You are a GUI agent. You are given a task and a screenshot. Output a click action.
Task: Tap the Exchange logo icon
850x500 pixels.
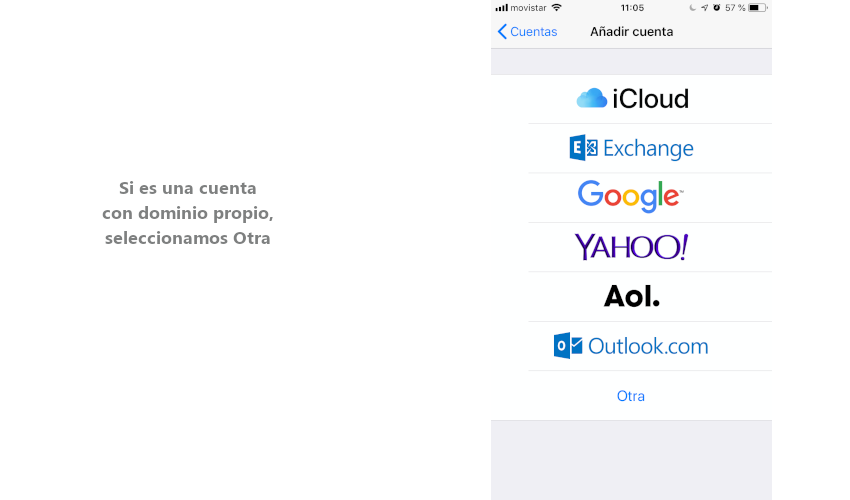583,148
